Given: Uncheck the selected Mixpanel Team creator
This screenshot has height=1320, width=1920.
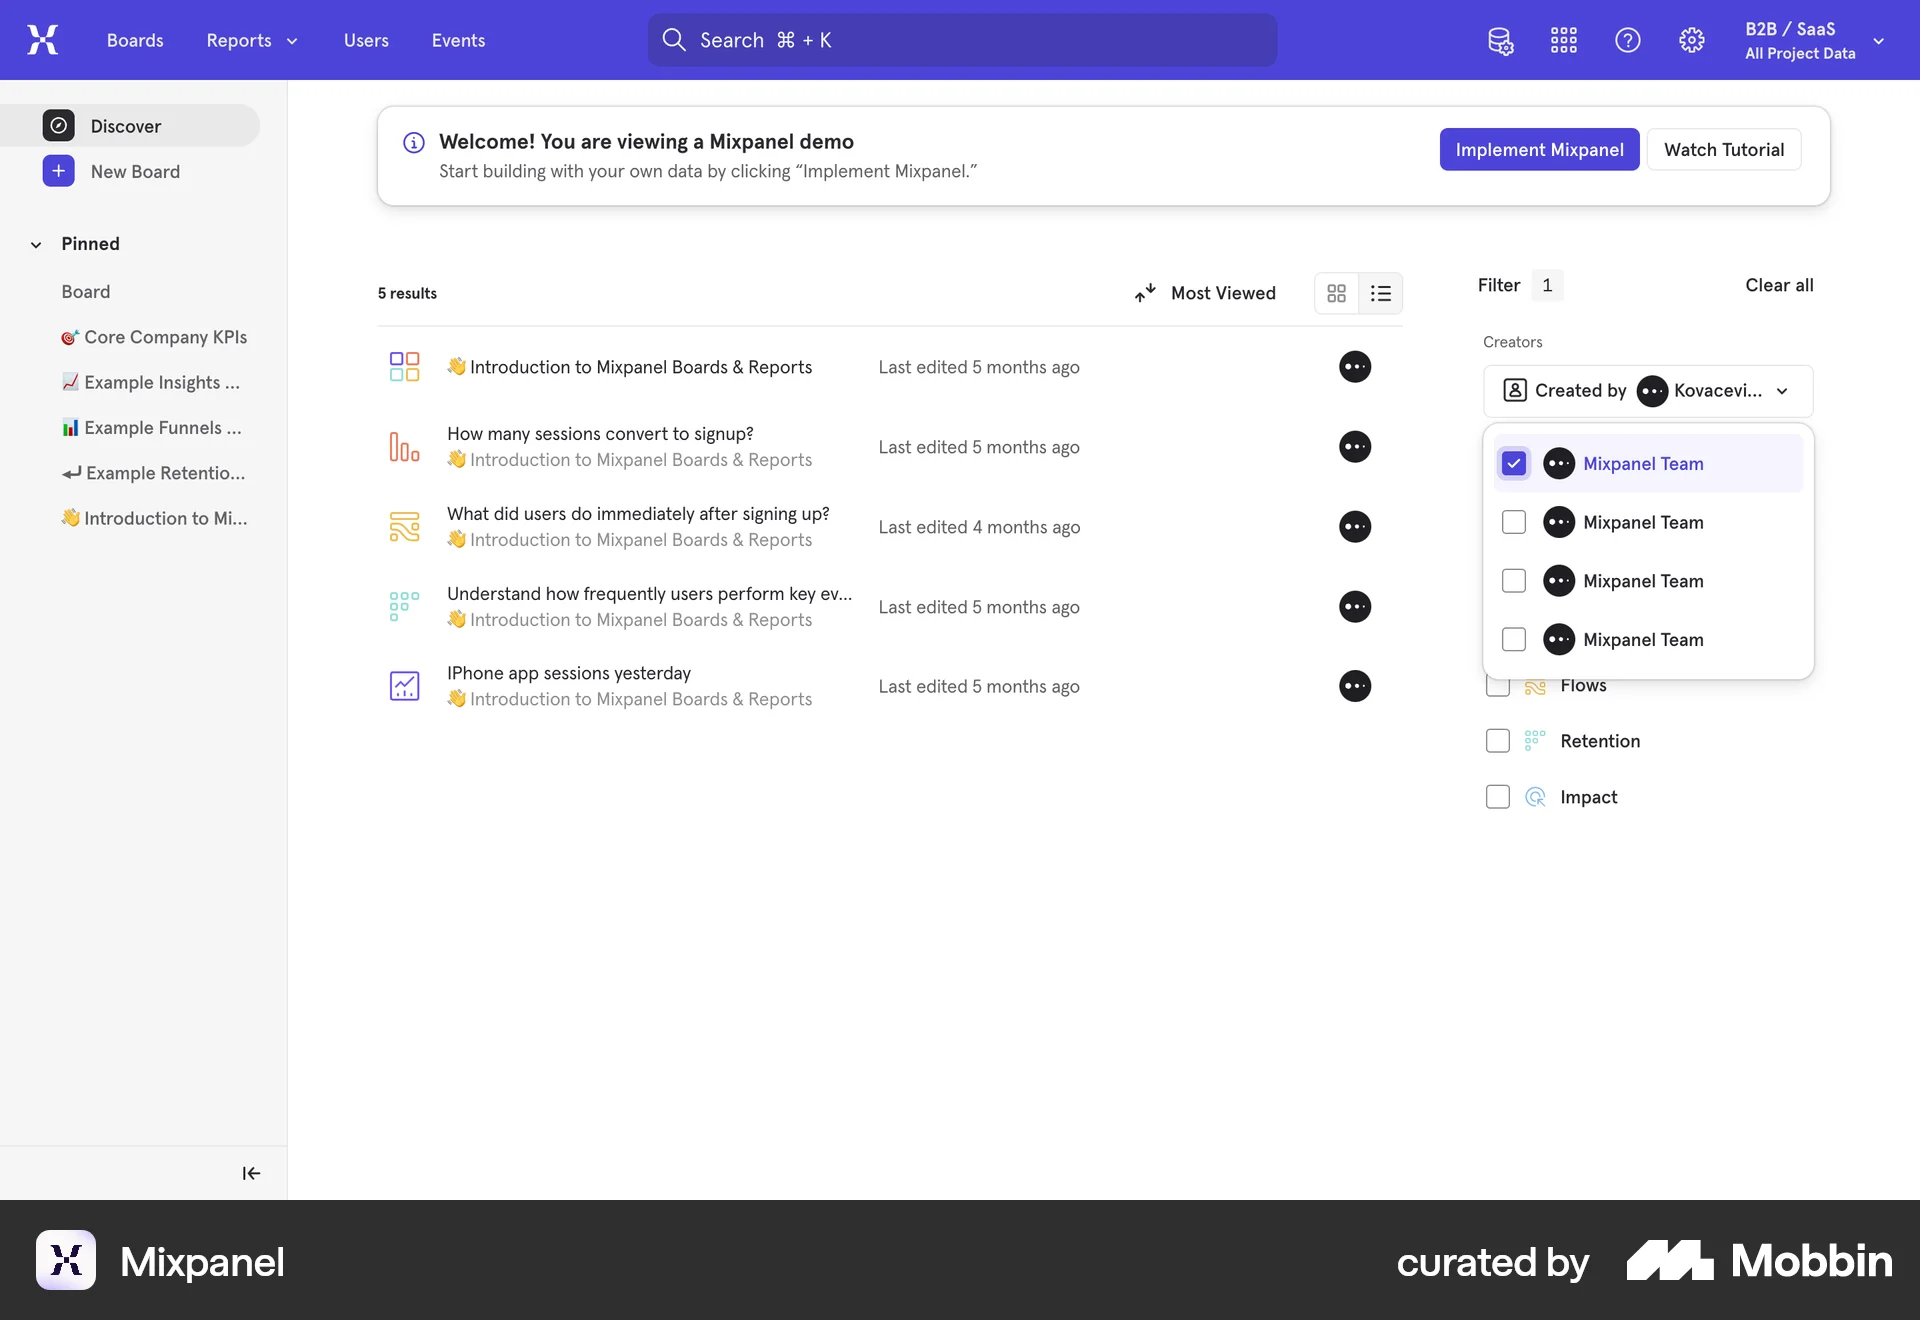Looking at the screenshot, I should (x=1514, y=463).
